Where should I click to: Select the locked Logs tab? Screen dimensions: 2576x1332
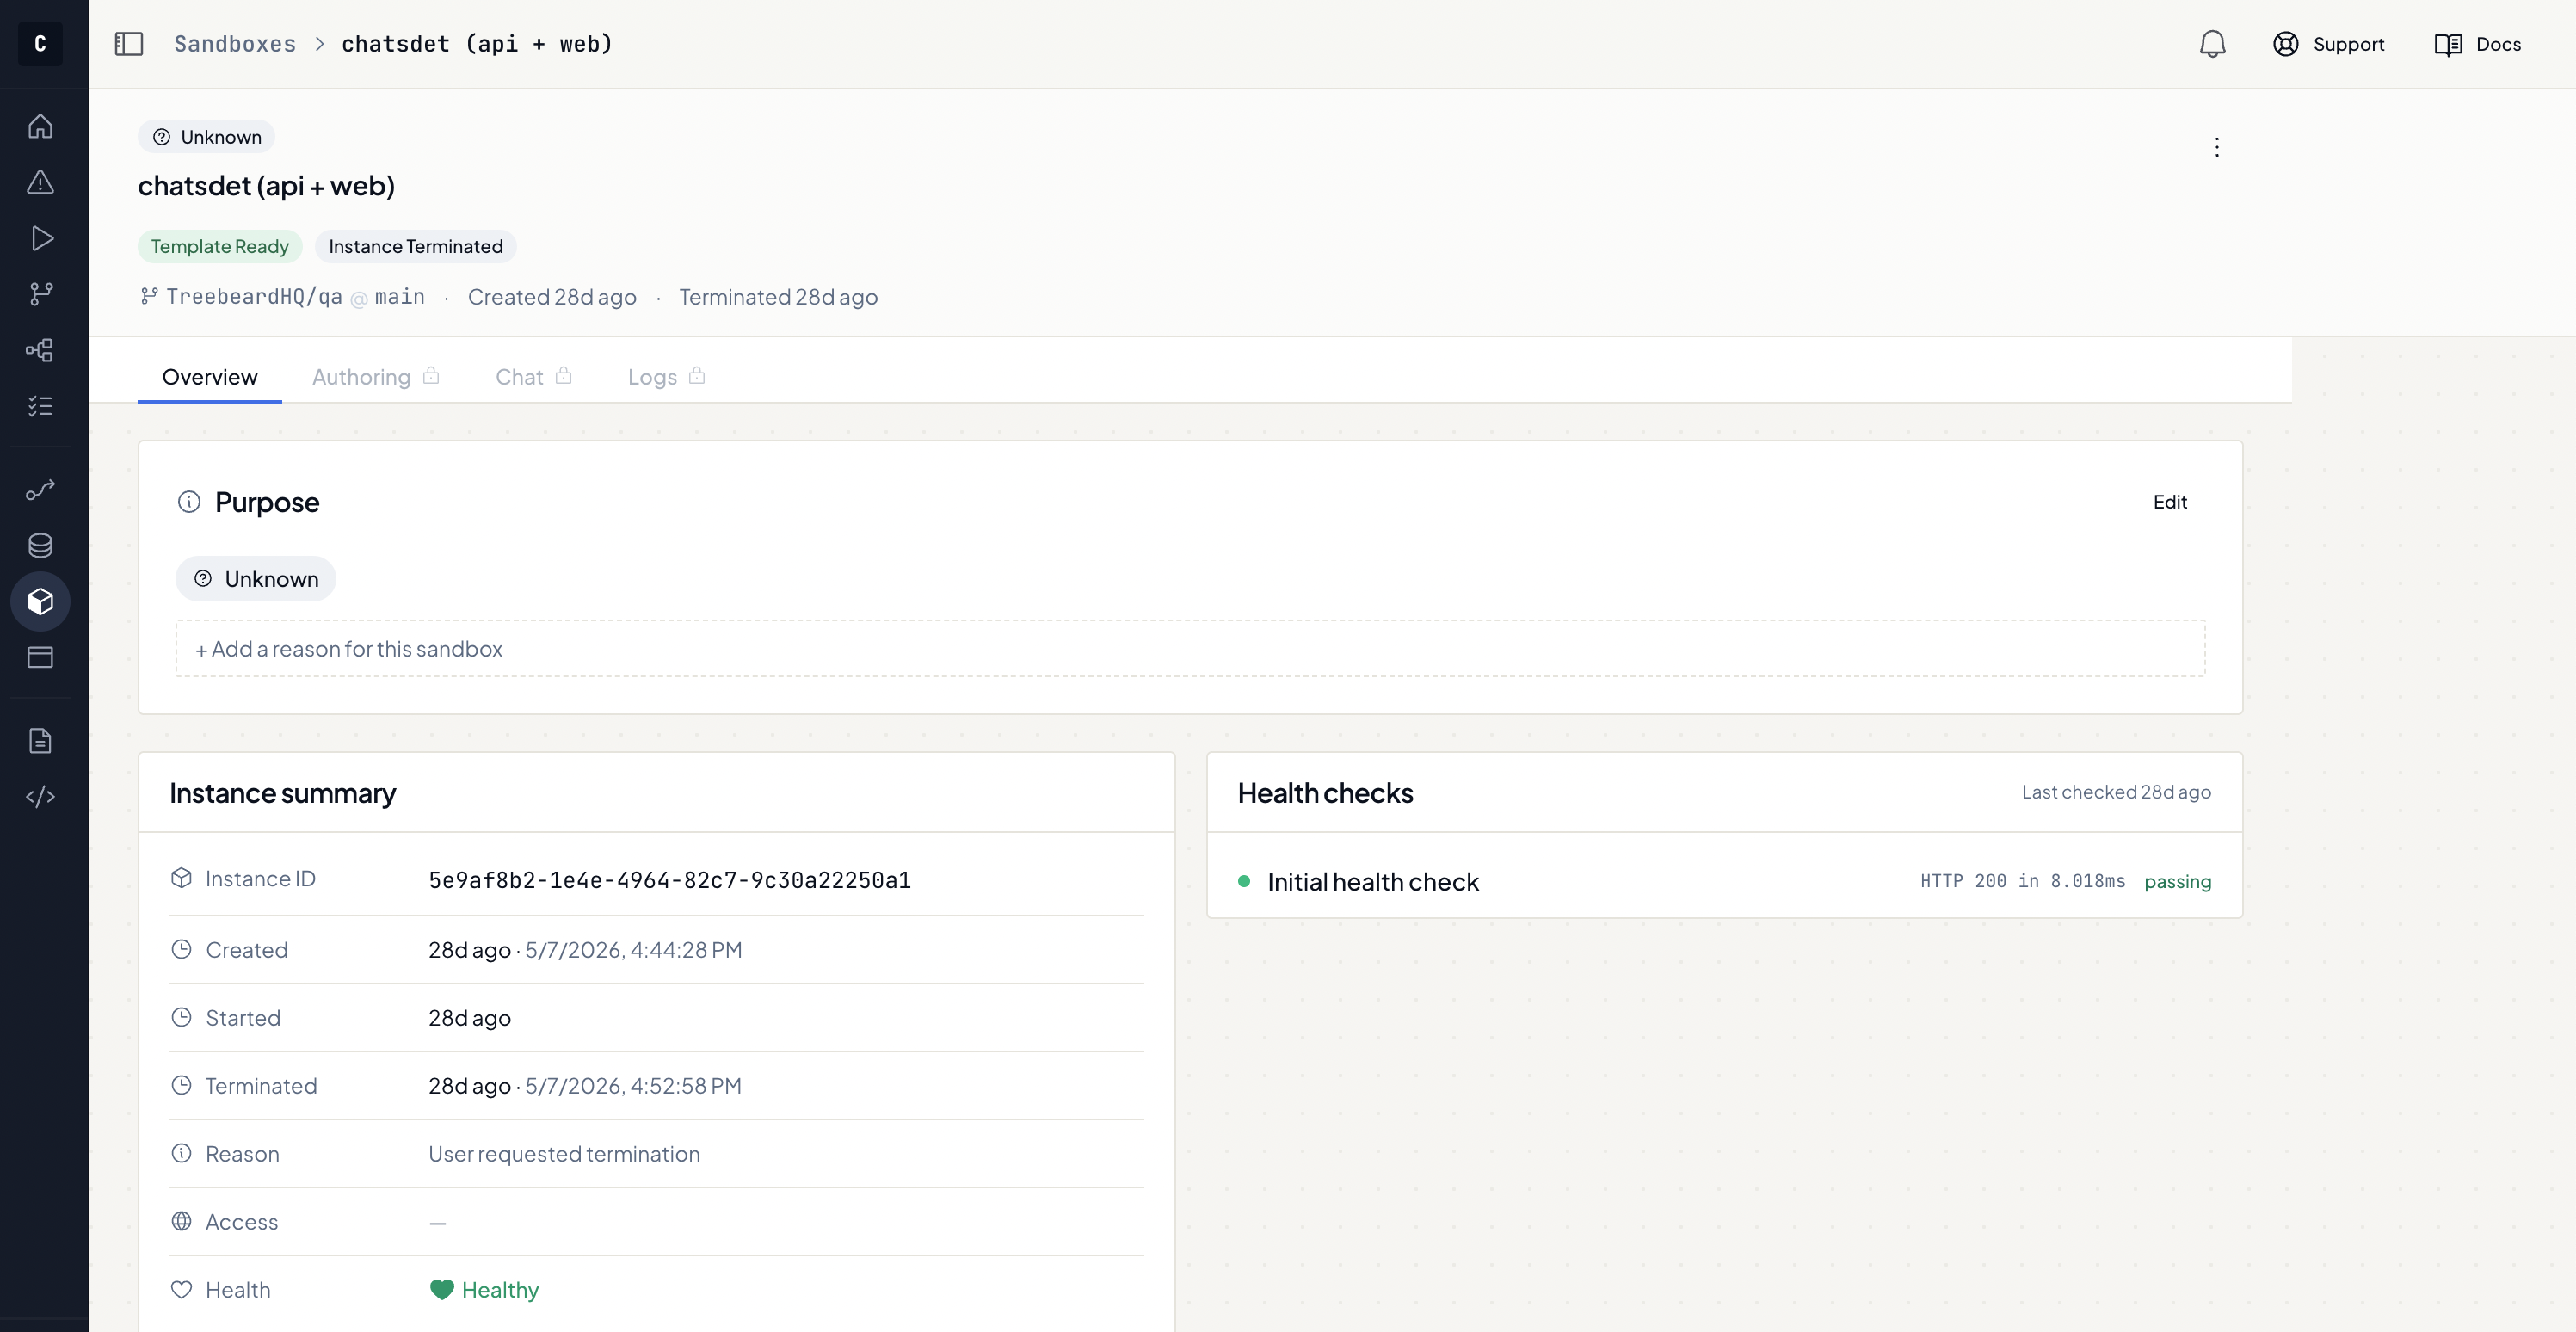pyautogui.click(x=666, y=377)
